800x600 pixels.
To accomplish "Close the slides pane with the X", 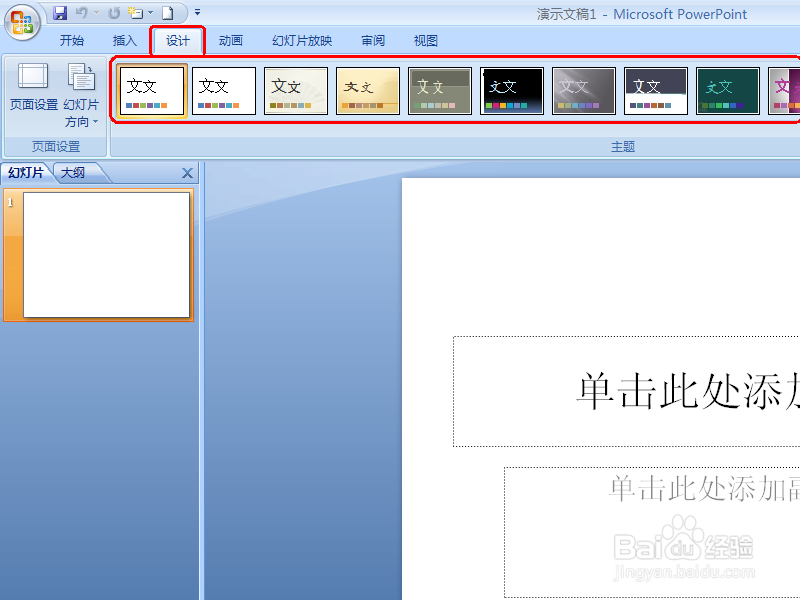I will 187,172.
